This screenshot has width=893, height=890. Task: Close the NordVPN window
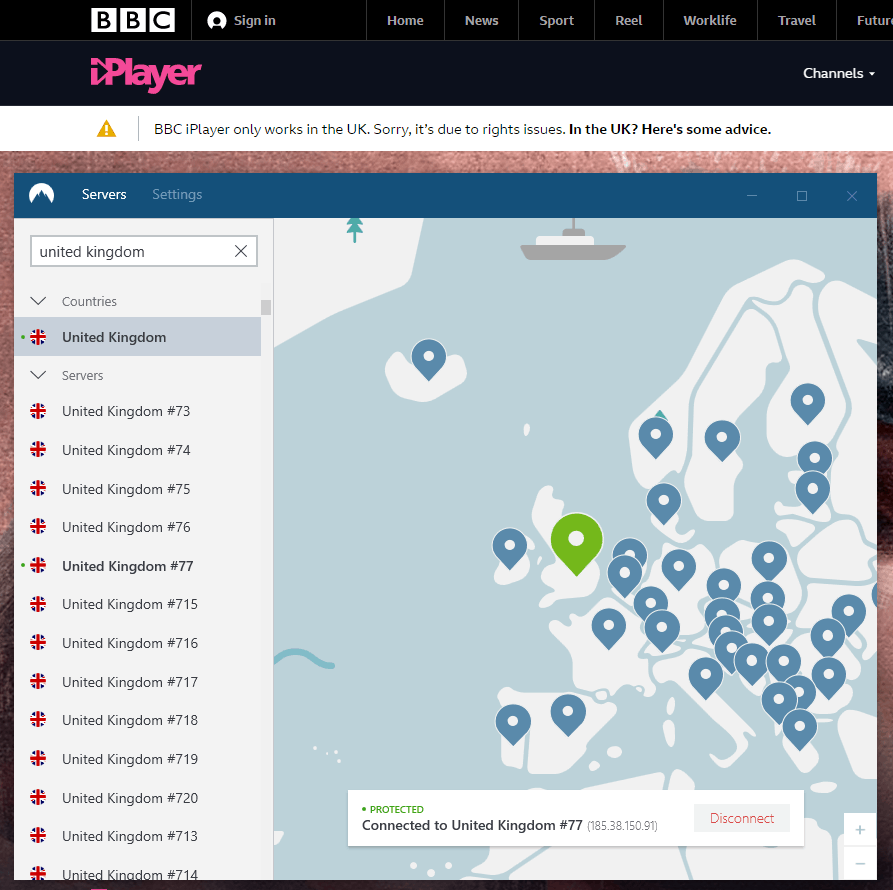point(852,196)
